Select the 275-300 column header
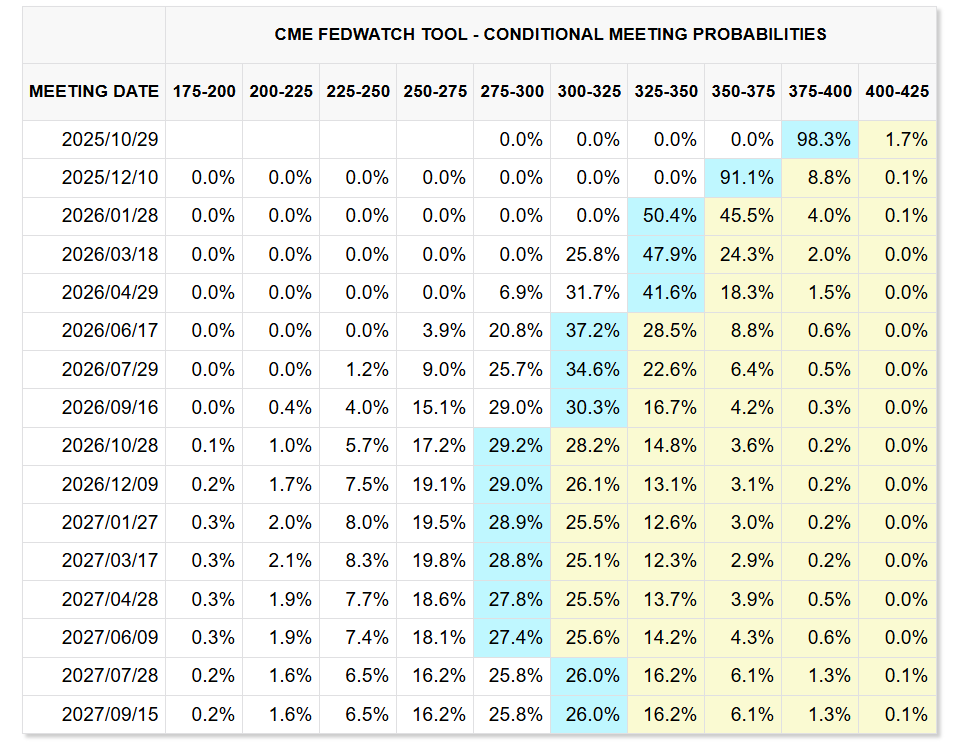The height and width of the screenshot is (745, 955). coord(512,91)
